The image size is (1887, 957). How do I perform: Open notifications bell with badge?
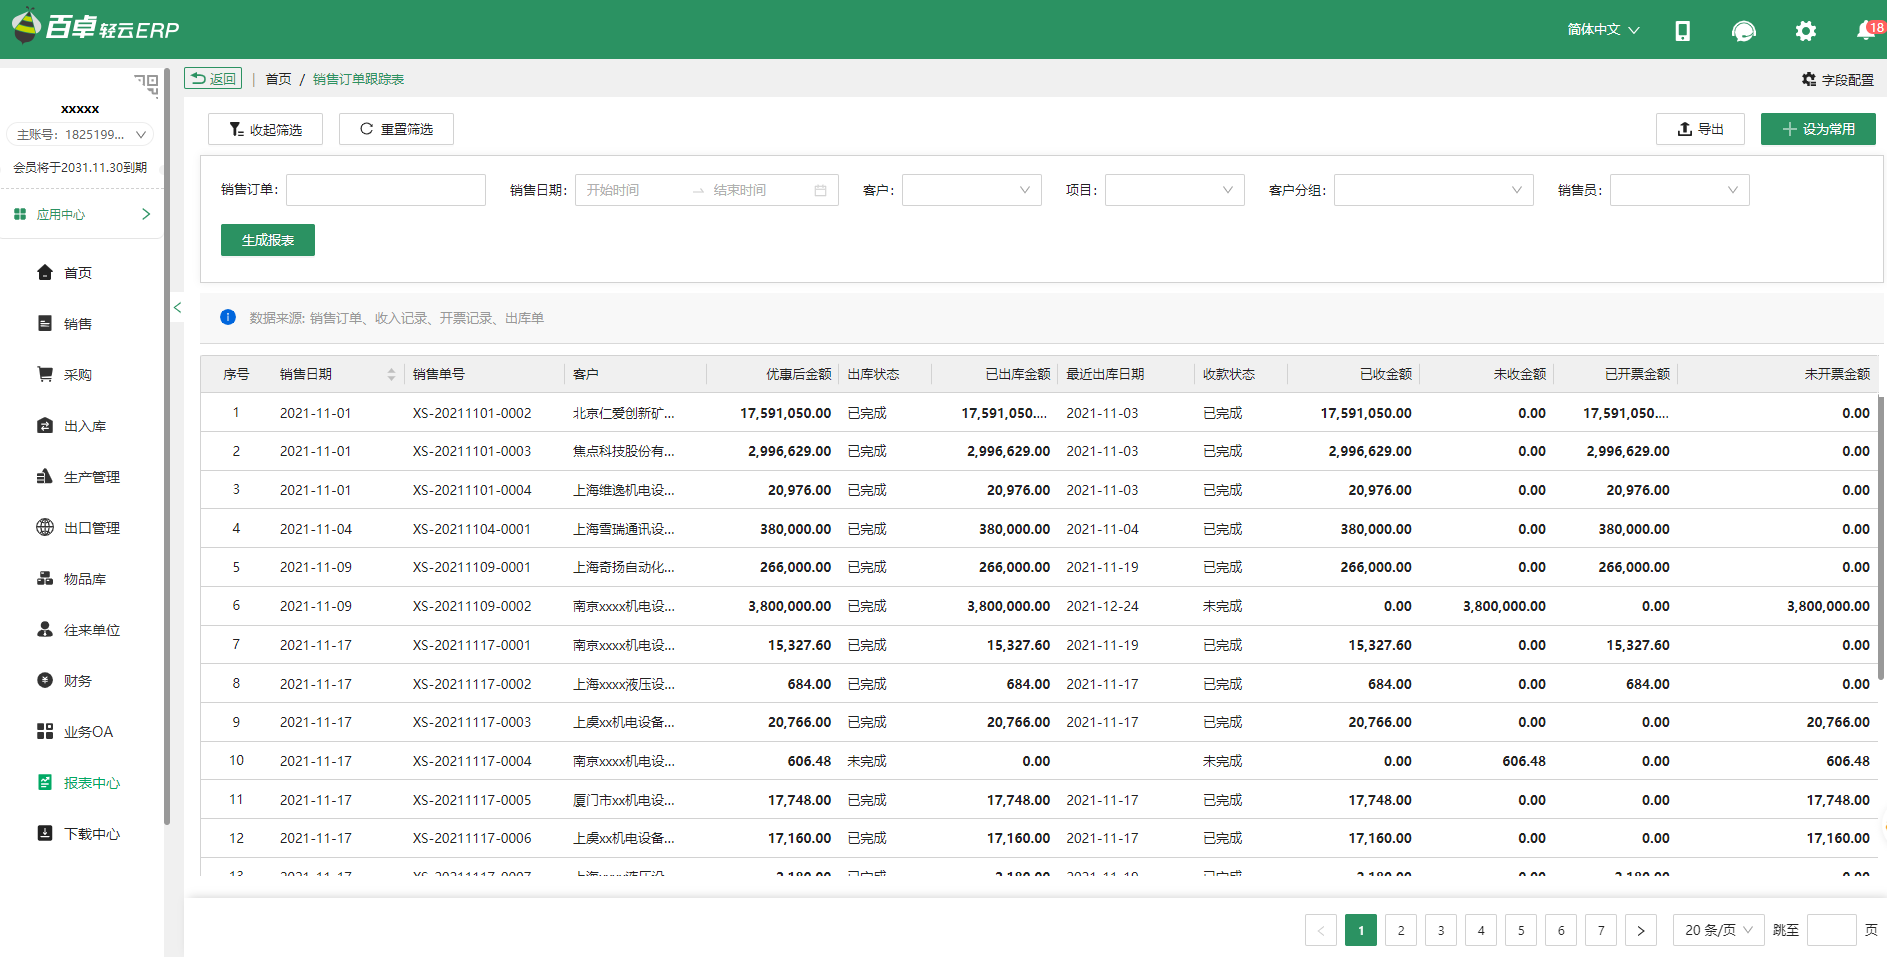(x=1866, y=31)
